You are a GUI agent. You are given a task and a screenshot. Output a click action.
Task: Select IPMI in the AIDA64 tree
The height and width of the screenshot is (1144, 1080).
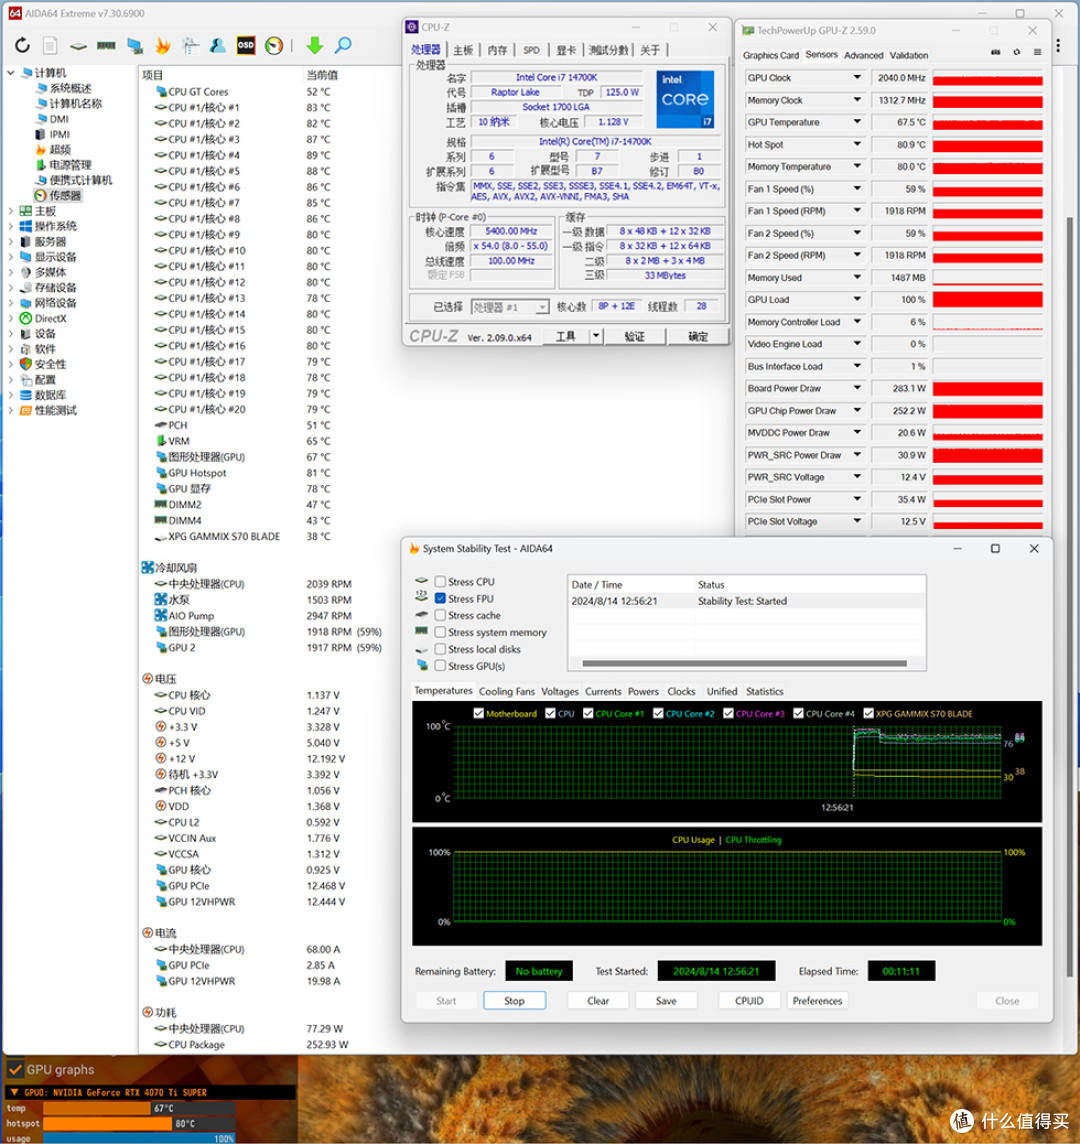pos(59,134)
